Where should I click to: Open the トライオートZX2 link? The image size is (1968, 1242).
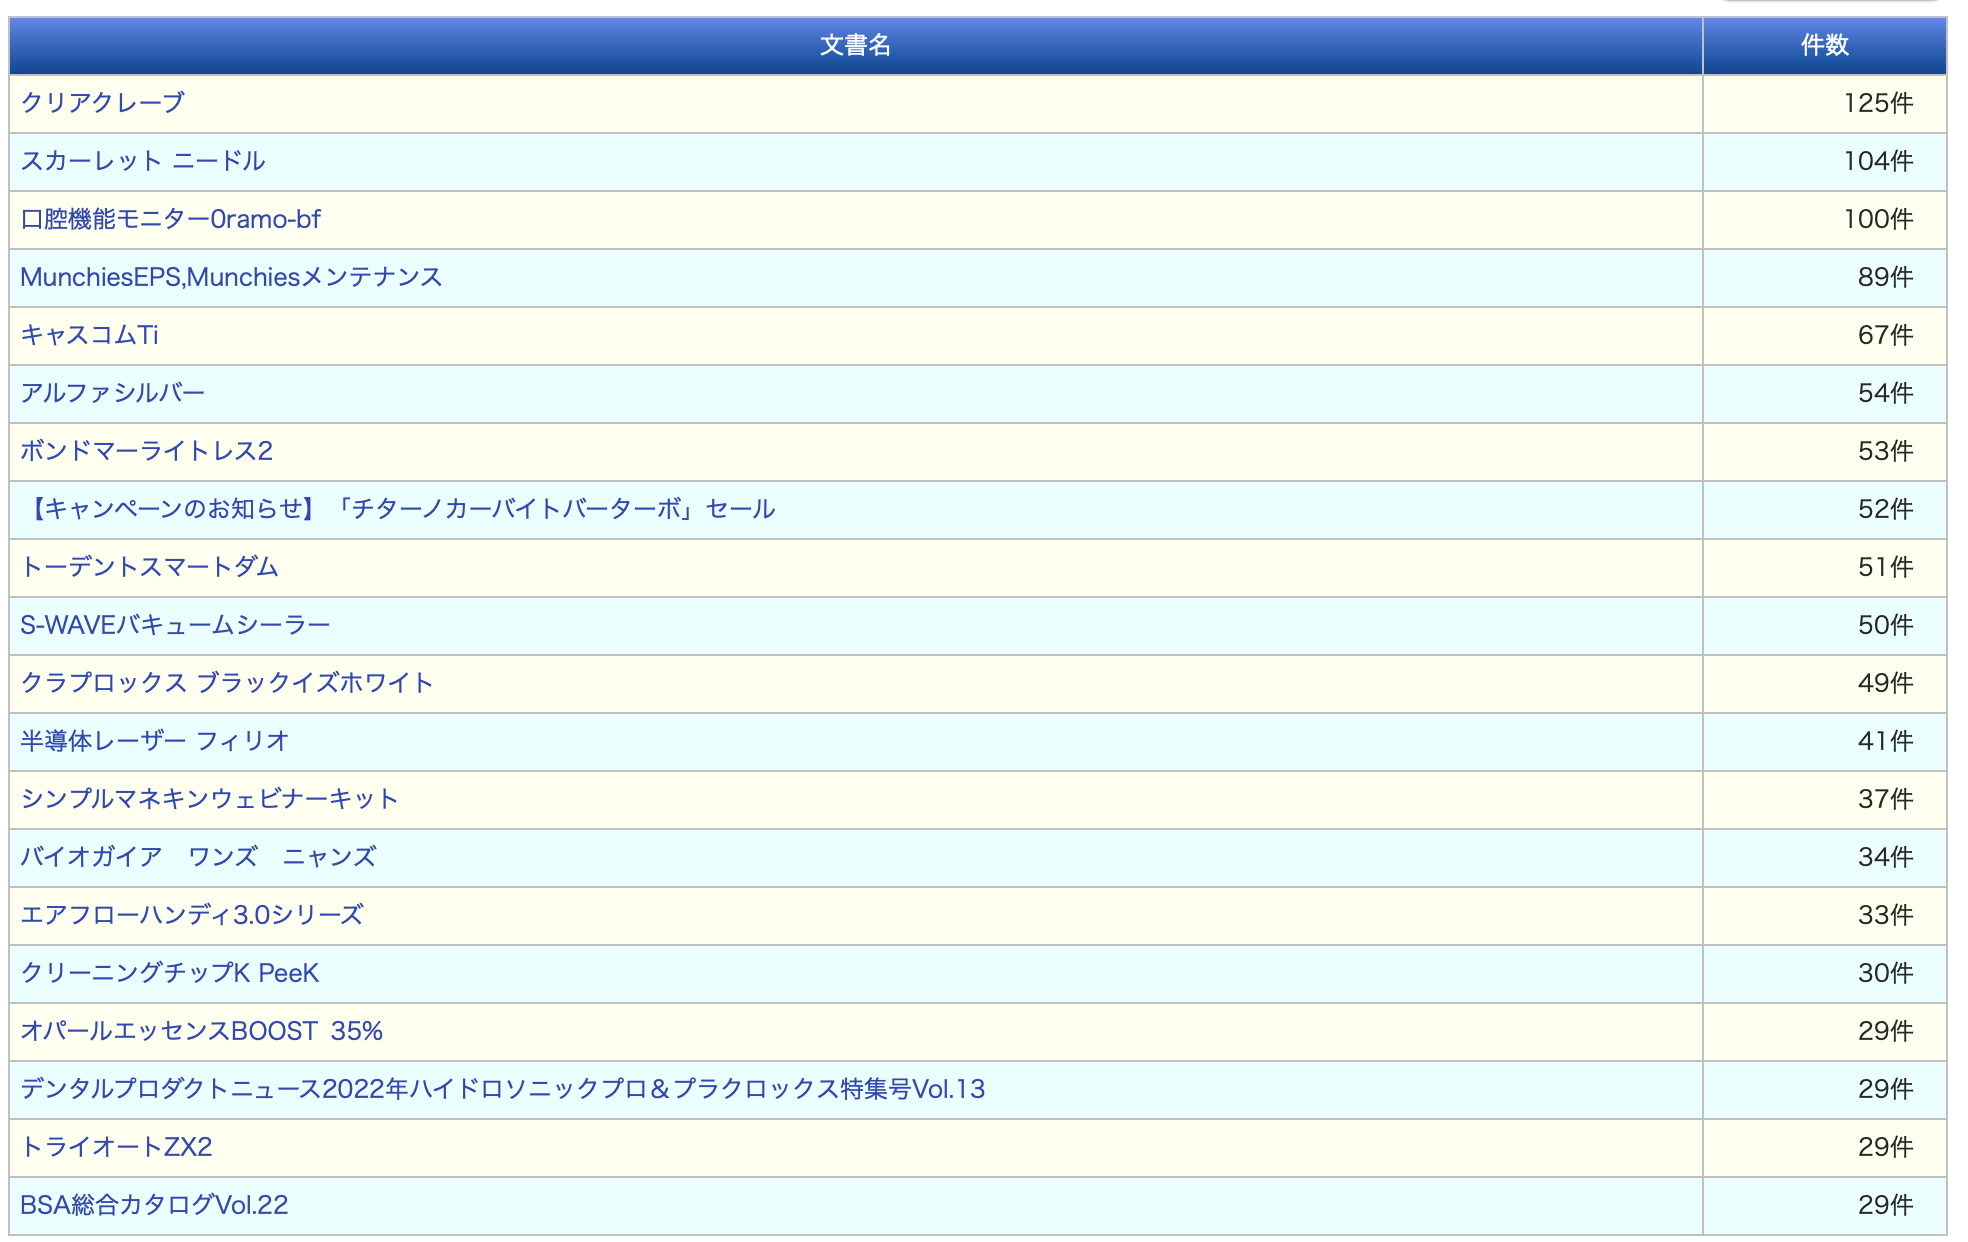coord(116,1147)
